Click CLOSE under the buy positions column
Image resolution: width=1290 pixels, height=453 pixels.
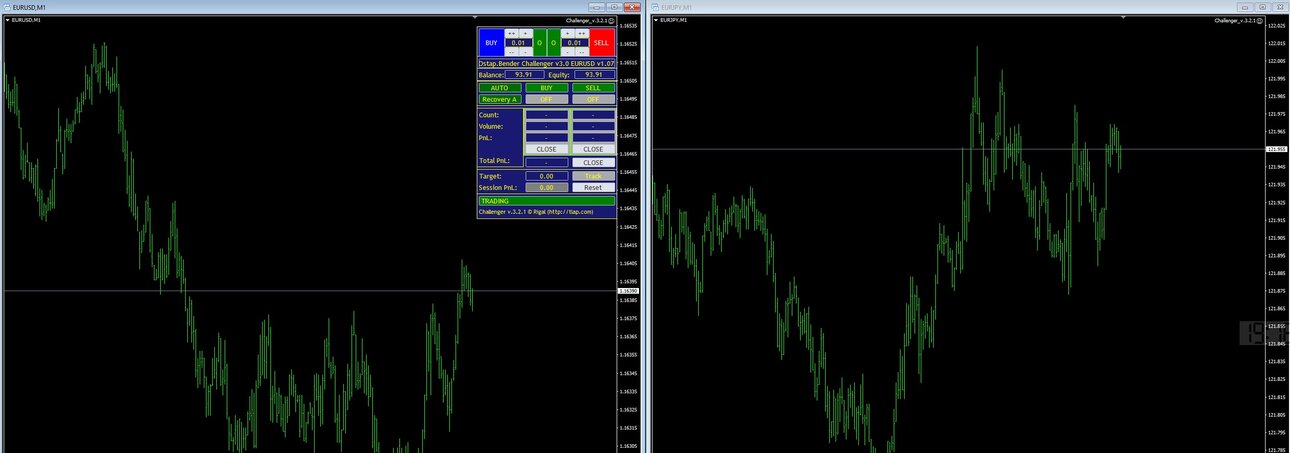coord(546,149)
